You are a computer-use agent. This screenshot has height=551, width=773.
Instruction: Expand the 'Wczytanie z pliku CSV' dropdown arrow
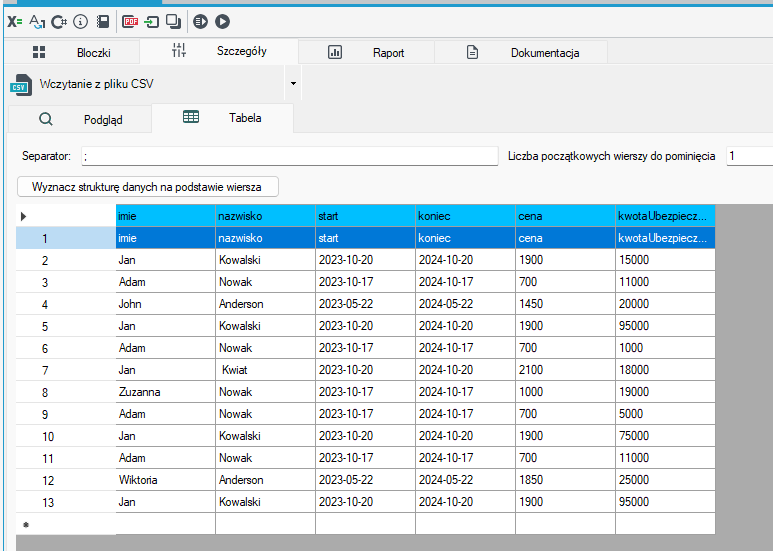293,83
